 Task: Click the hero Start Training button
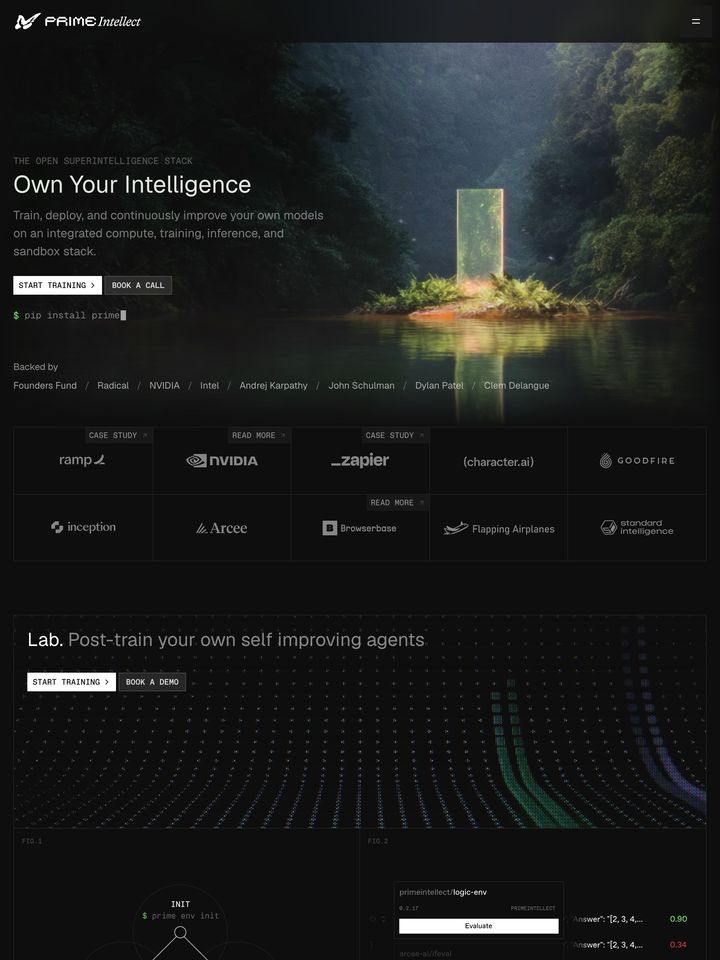[x=58, y=285]
